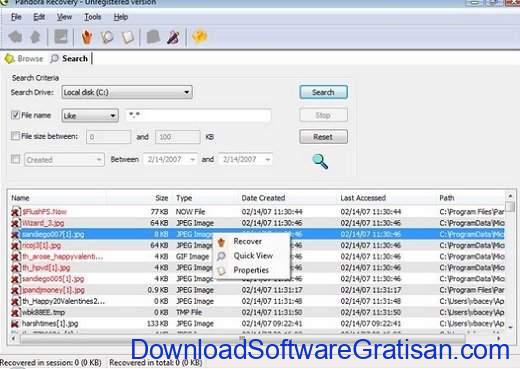Click the Search button
Image resolution: width=520 pixels, height=369 pixels.
click(x=323, y=92)
